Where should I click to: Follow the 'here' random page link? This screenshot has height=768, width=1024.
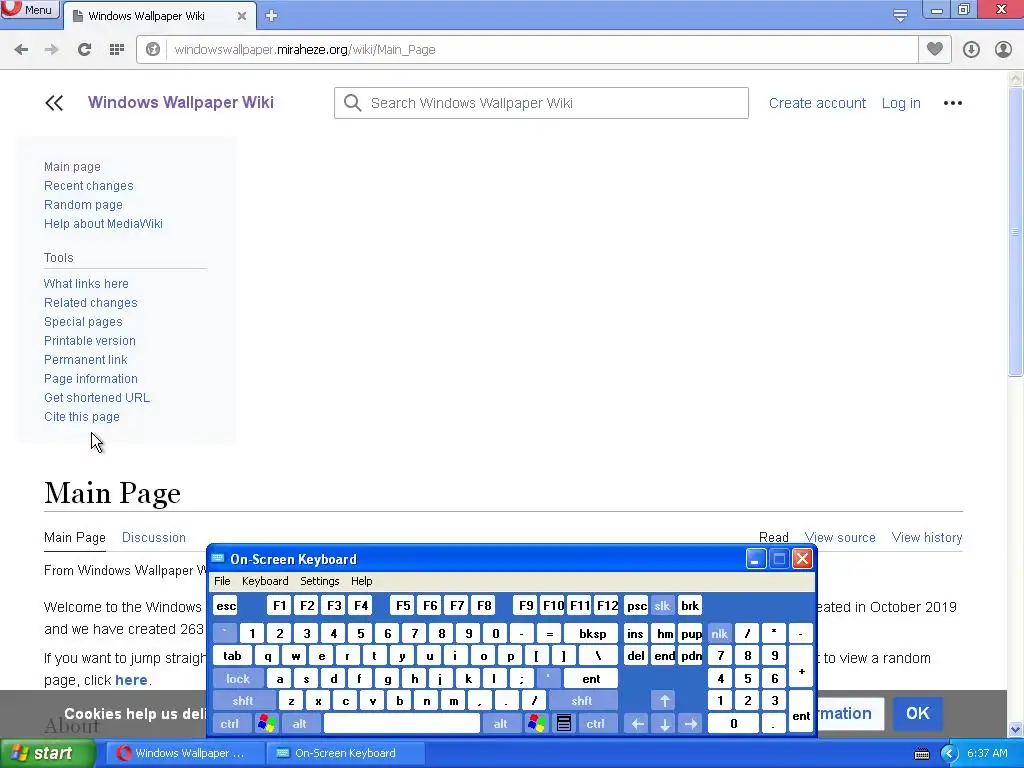(131, 680)
